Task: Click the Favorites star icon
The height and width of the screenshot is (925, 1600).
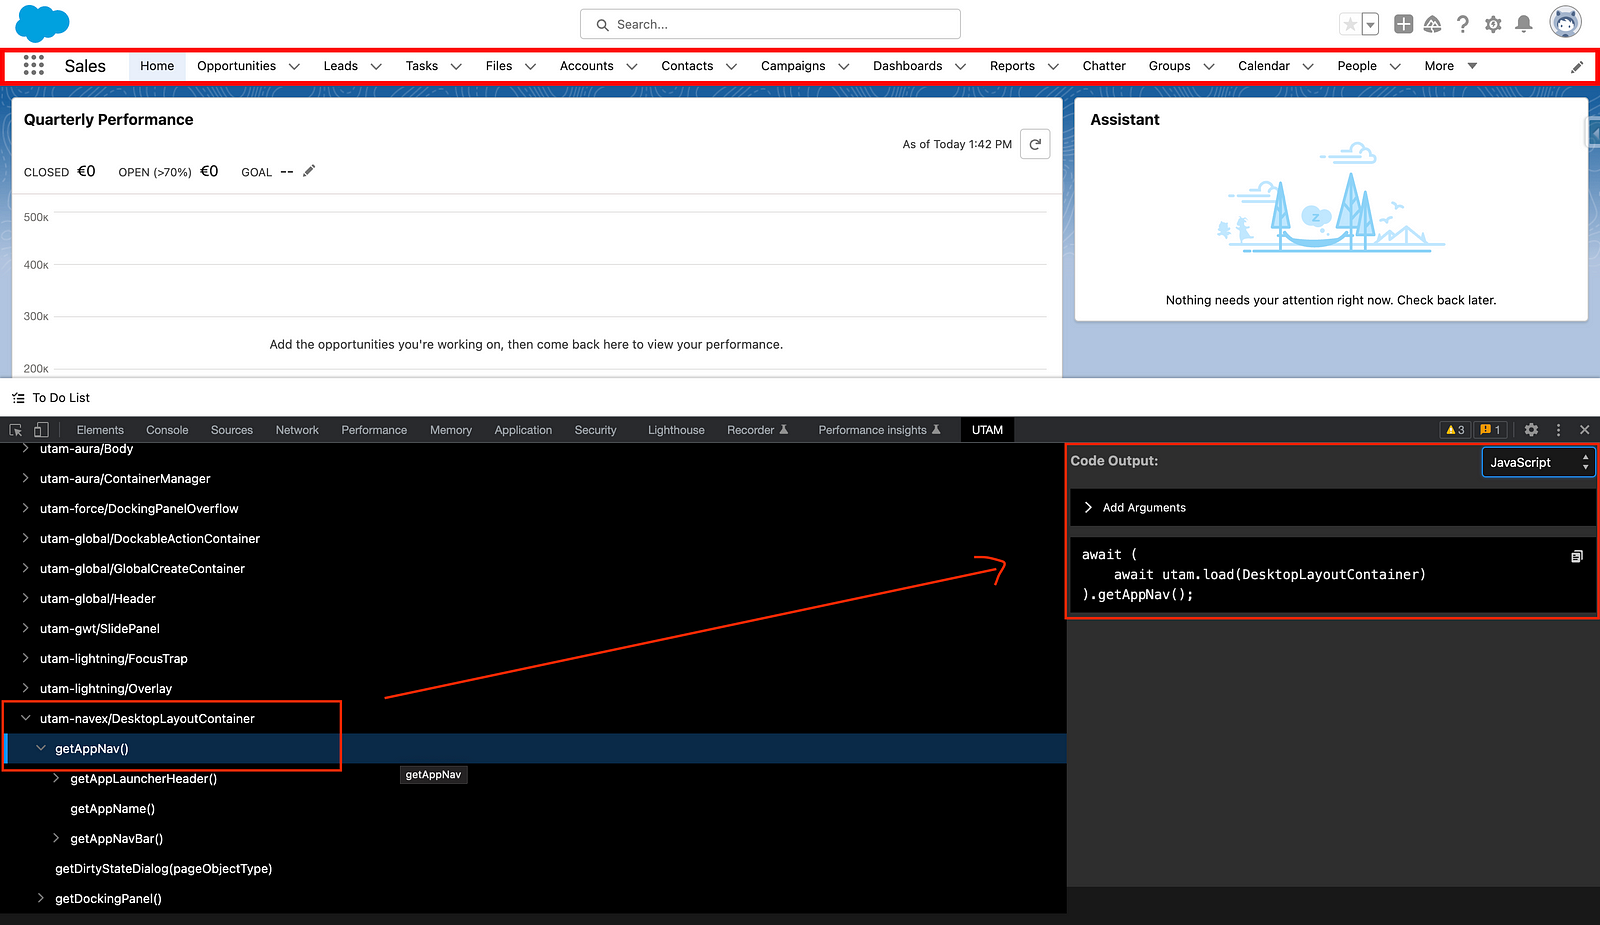Action: [1350, 24]
